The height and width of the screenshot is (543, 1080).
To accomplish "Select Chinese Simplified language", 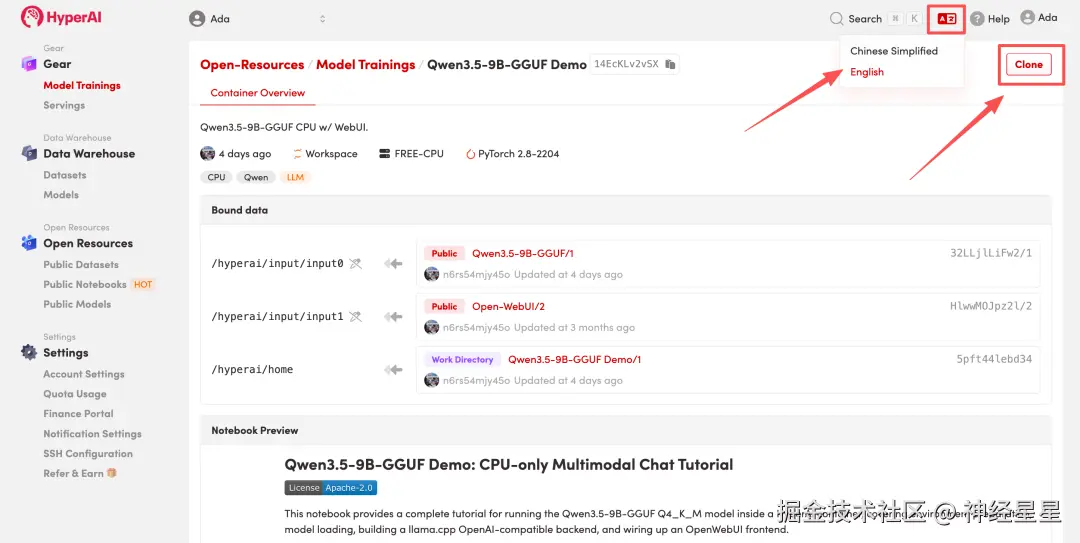I will 893,51.
